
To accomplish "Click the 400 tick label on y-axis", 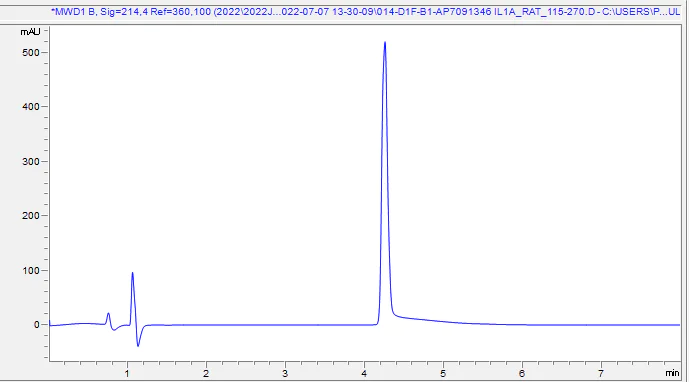I will click(x=31, y=107).
